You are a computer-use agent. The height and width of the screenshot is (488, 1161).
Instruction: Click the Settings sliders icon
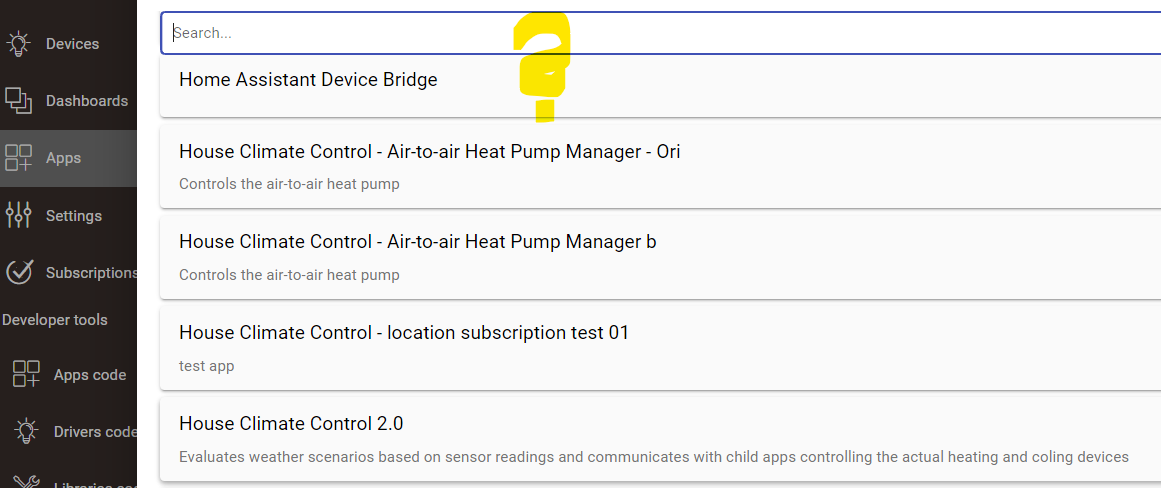(18, 215)
